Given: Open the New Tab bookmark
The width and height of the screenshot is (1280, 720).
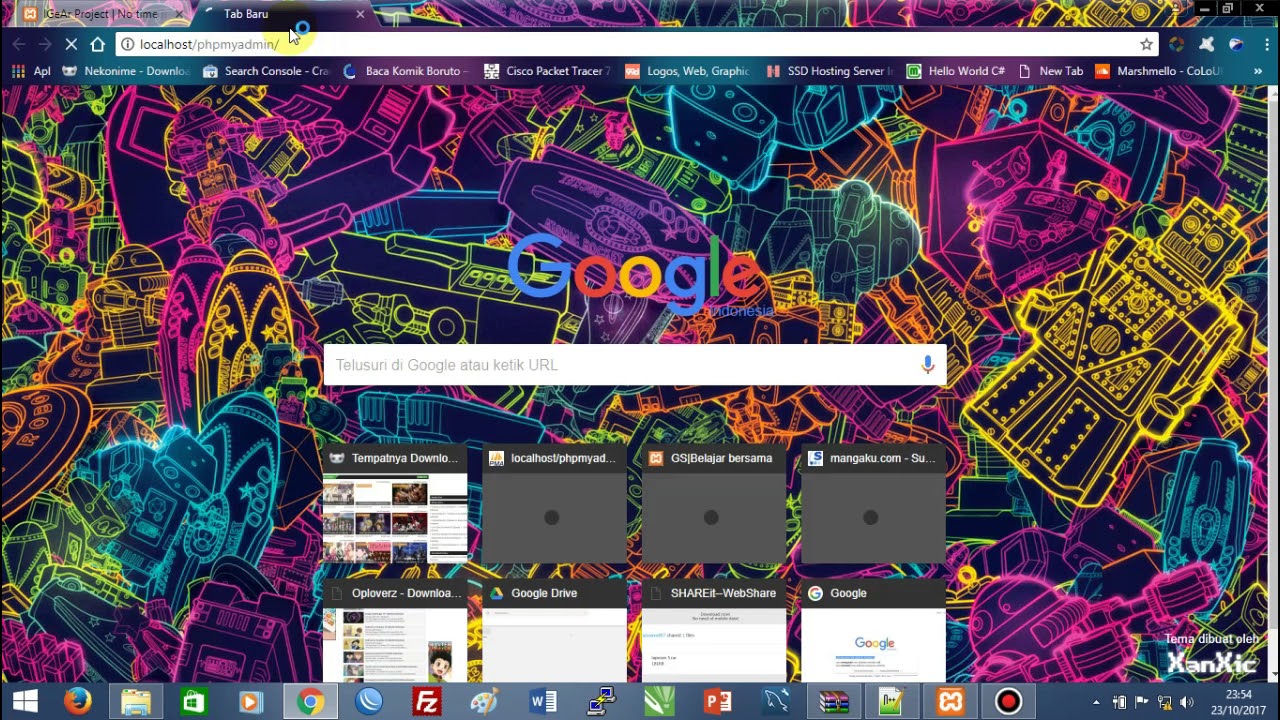Looking at the screenshot, I should (x=1050, y=71).
